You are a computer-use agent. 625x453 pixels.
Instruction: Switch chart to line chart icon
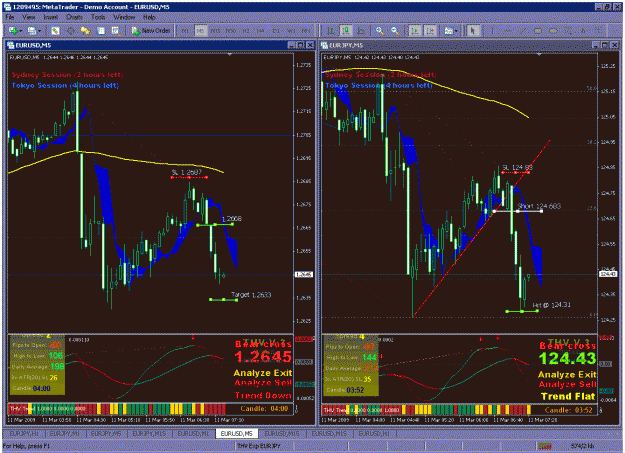point(361,31)
